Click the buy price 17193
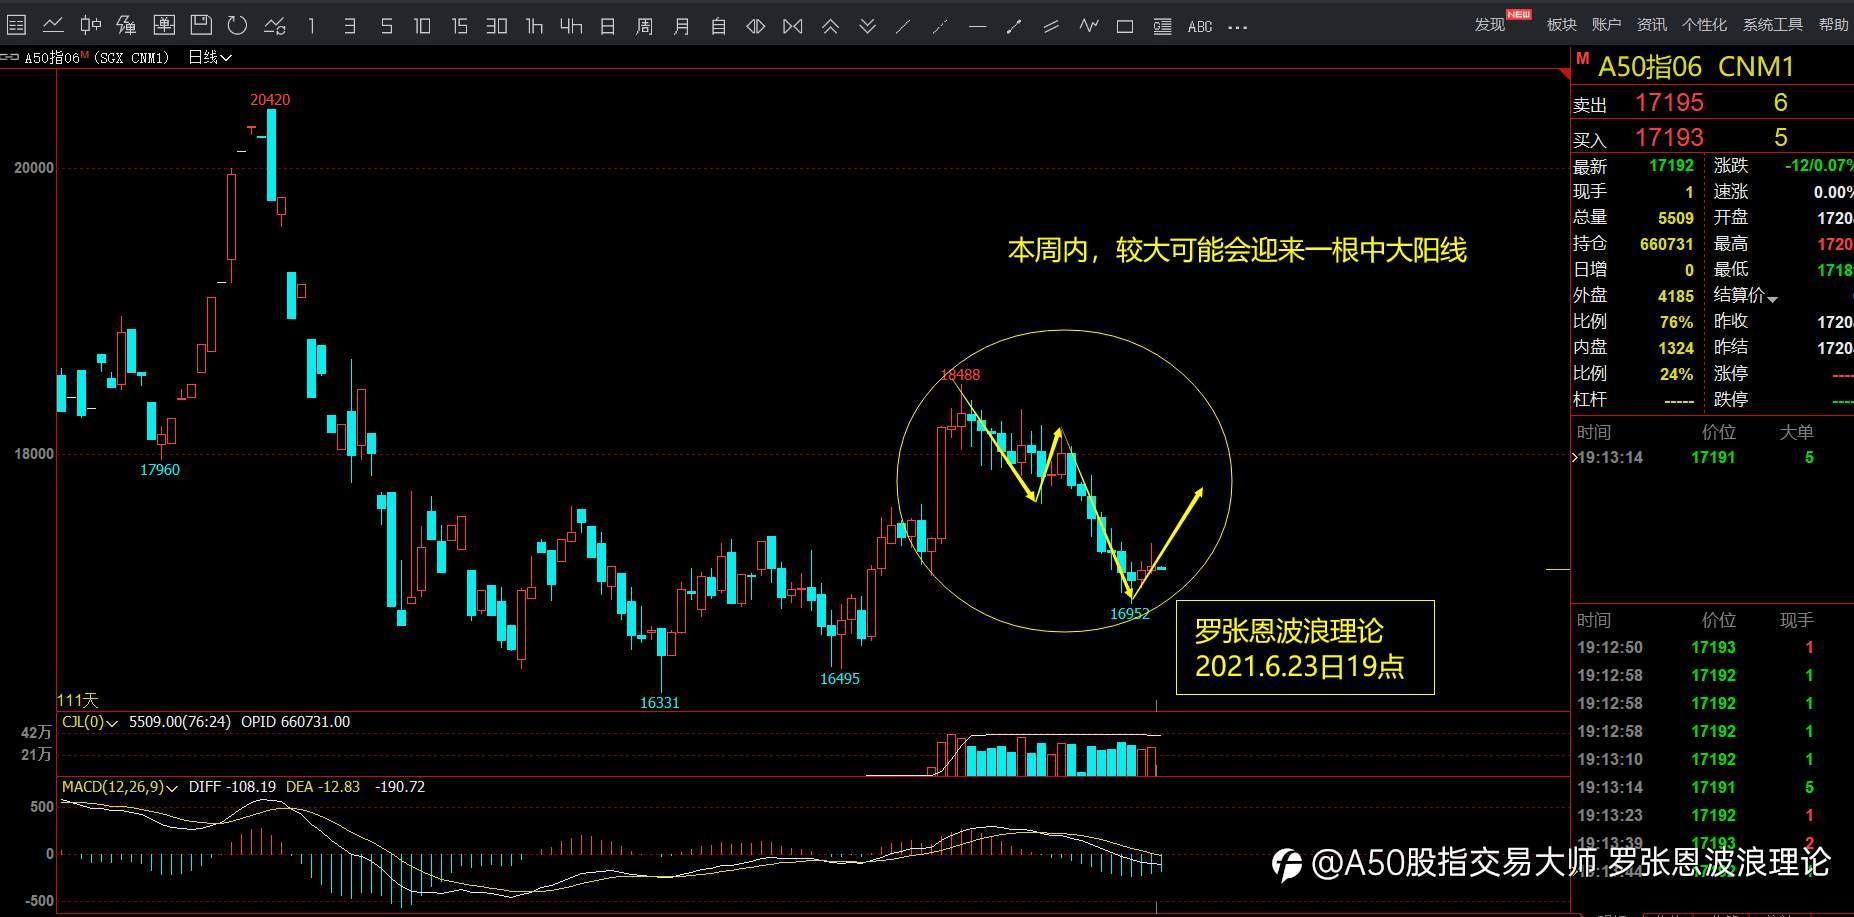This screenshot has height=917, width=1854. (1669, 137)
